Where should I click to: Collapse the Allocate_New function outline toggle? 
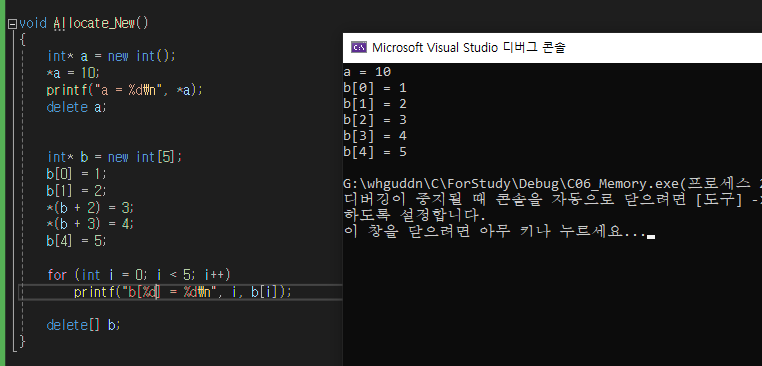(x=13, y=23)
